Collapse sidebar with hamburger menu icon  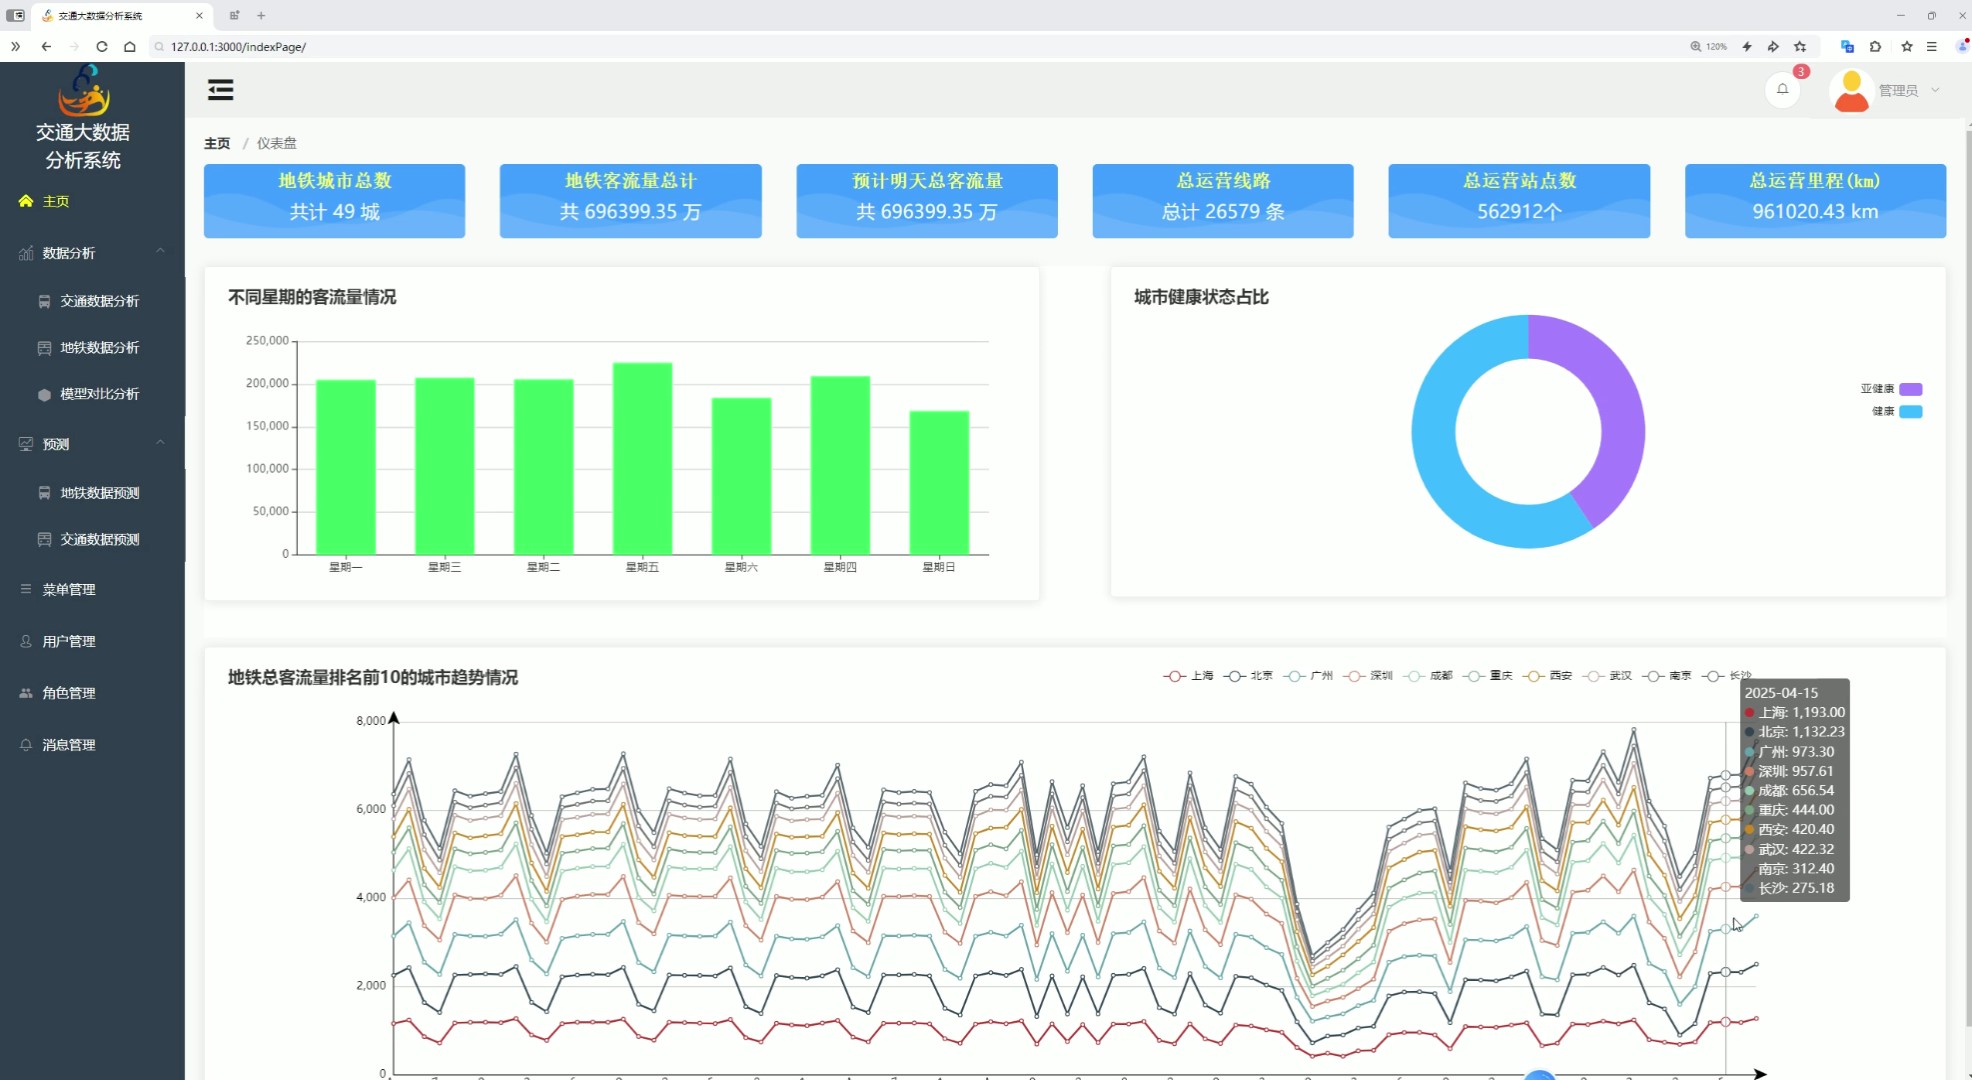point(220,90)
